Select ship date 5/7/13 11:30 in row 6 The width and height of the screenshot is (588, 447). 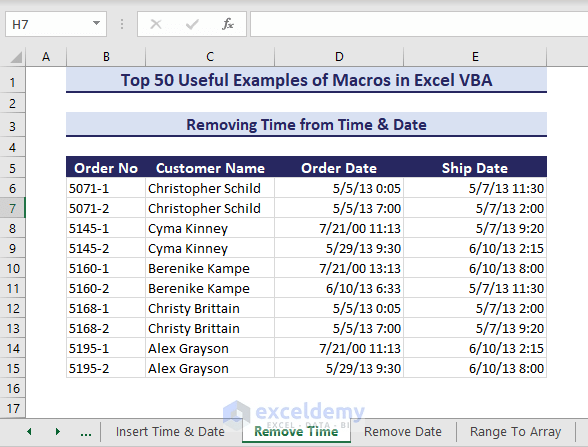(x=475, y=188)
